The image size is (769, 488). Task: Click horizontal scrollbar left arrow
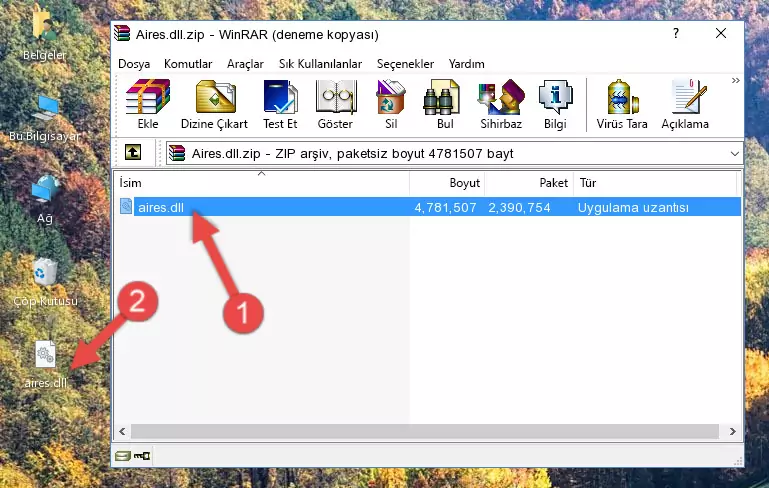123,432
